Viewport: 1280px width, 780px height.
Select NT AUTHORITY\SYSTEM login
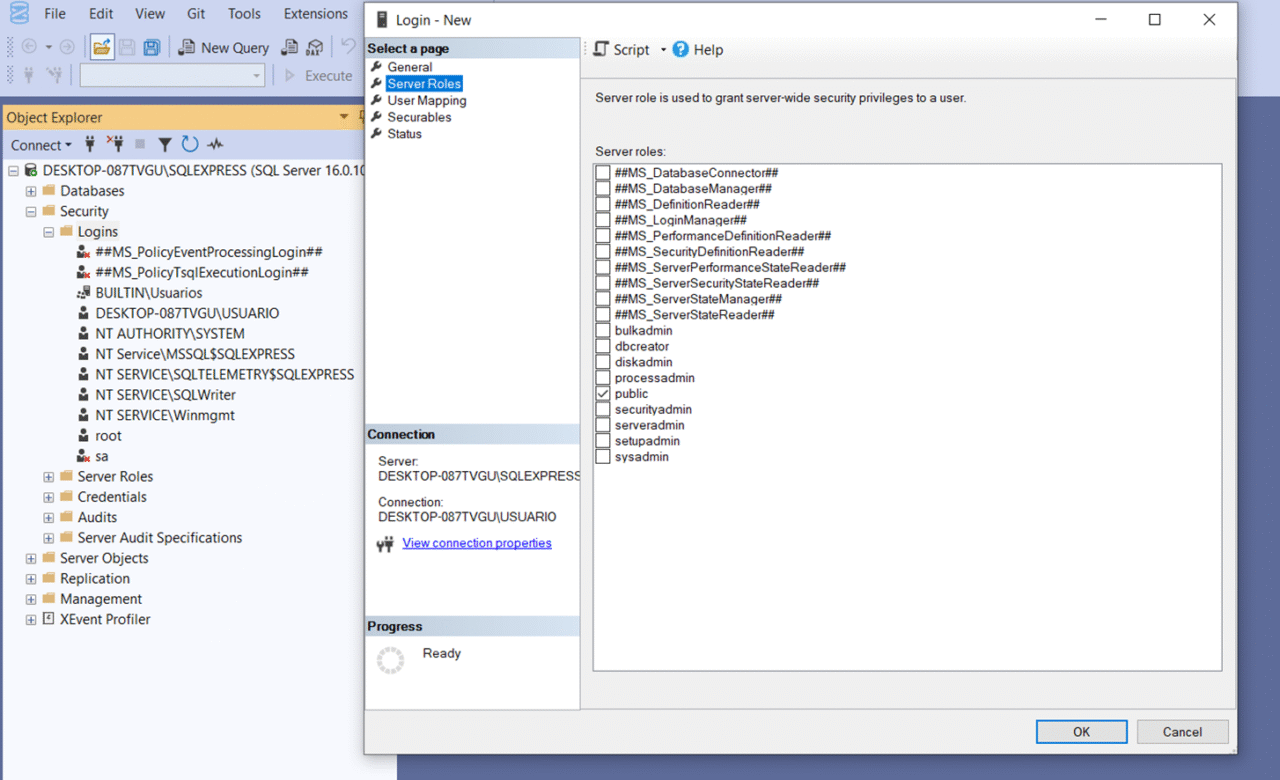170,334
